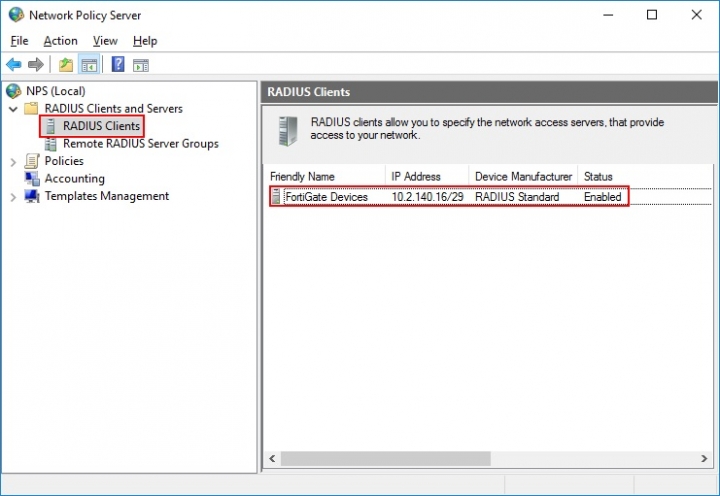Maximize the Network Policy Server window
Image resolution: width=720 pixels, height=496 pixels.
point(652,15)
